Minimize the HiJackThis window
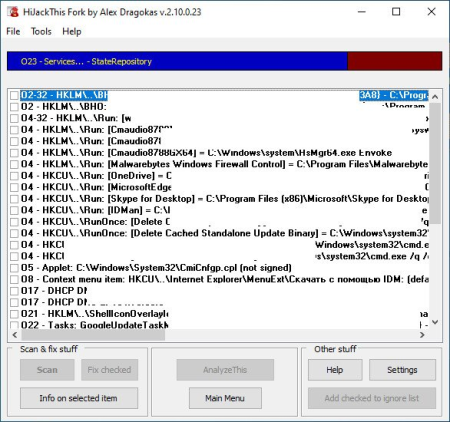Image resolution: width=450 pixels, height=422 pixels. pos(362,12)
